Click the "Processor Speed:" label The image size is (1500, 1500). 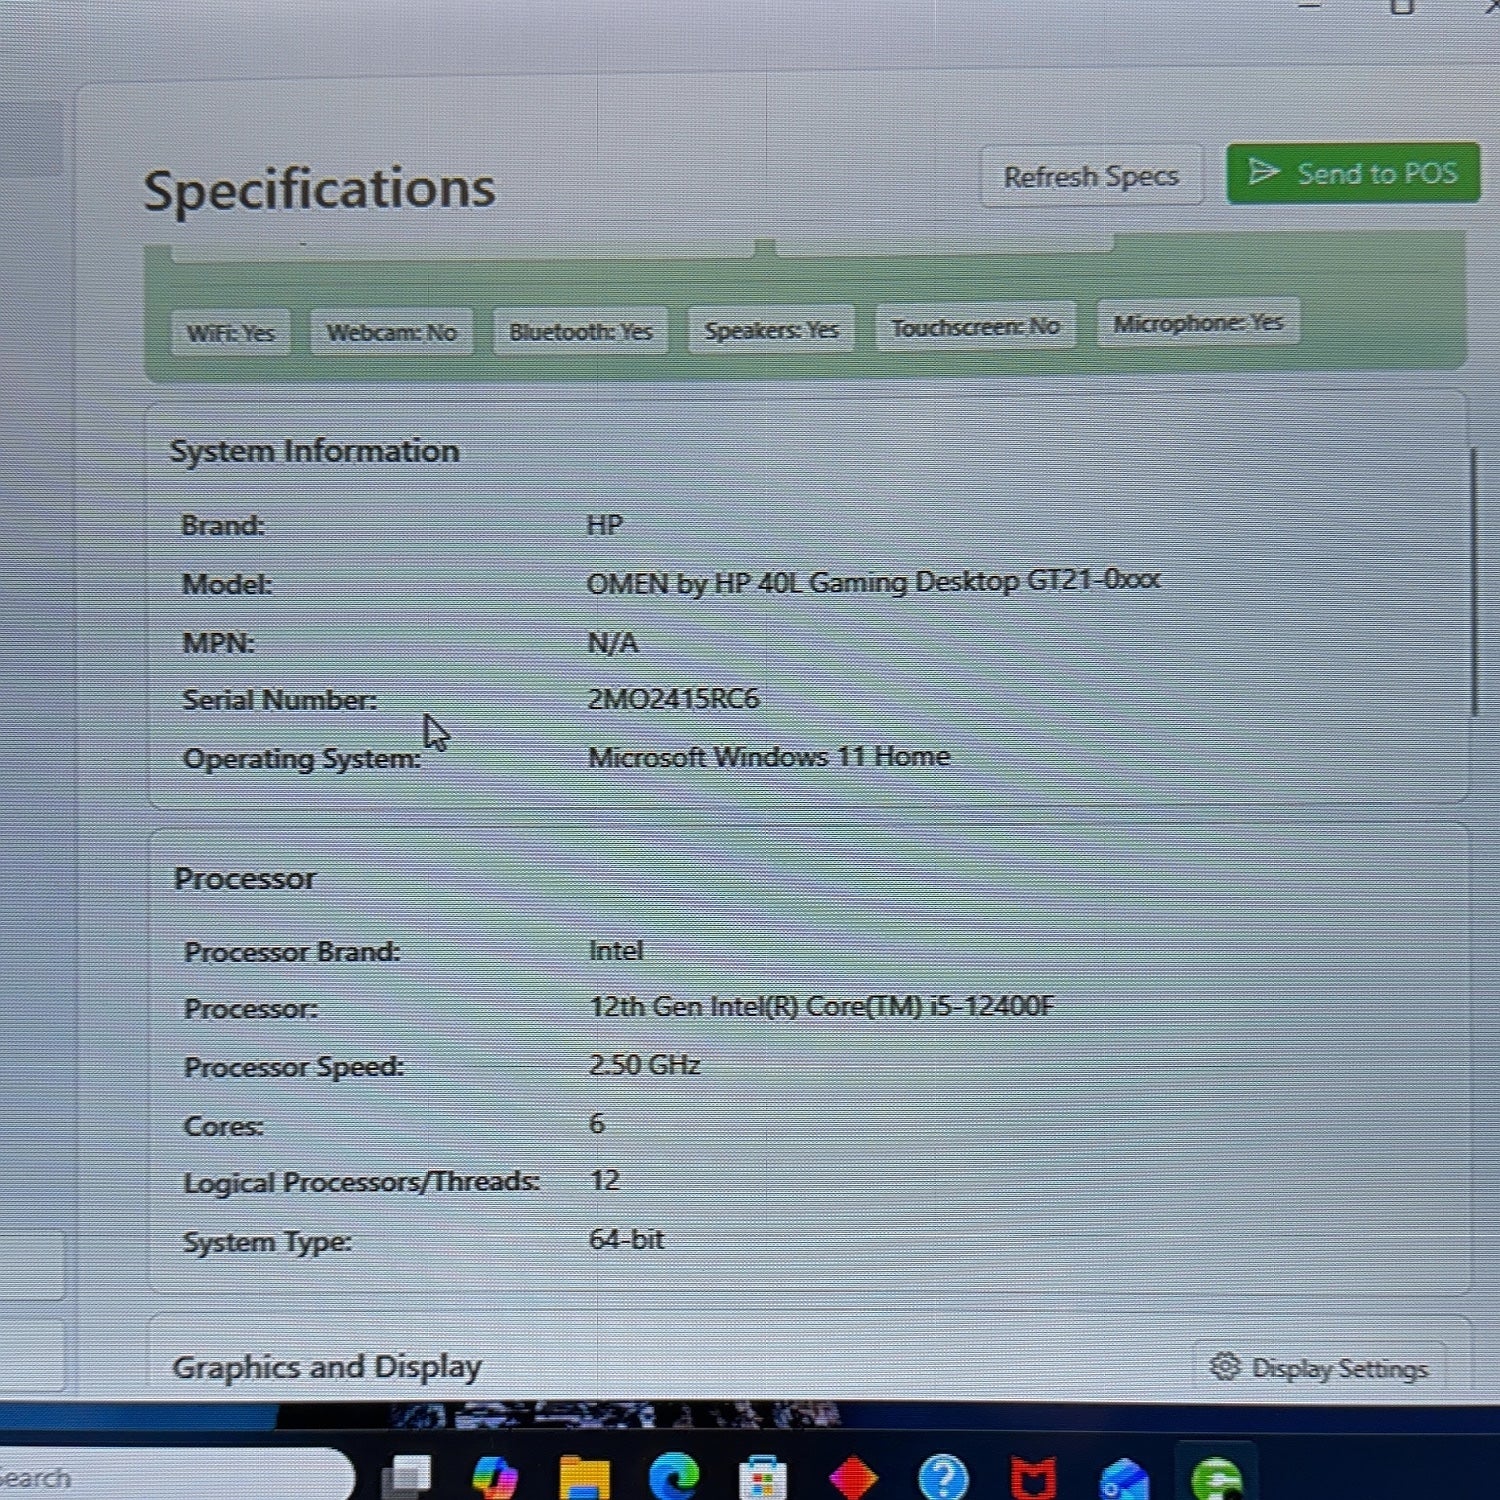click(294, 1067)
